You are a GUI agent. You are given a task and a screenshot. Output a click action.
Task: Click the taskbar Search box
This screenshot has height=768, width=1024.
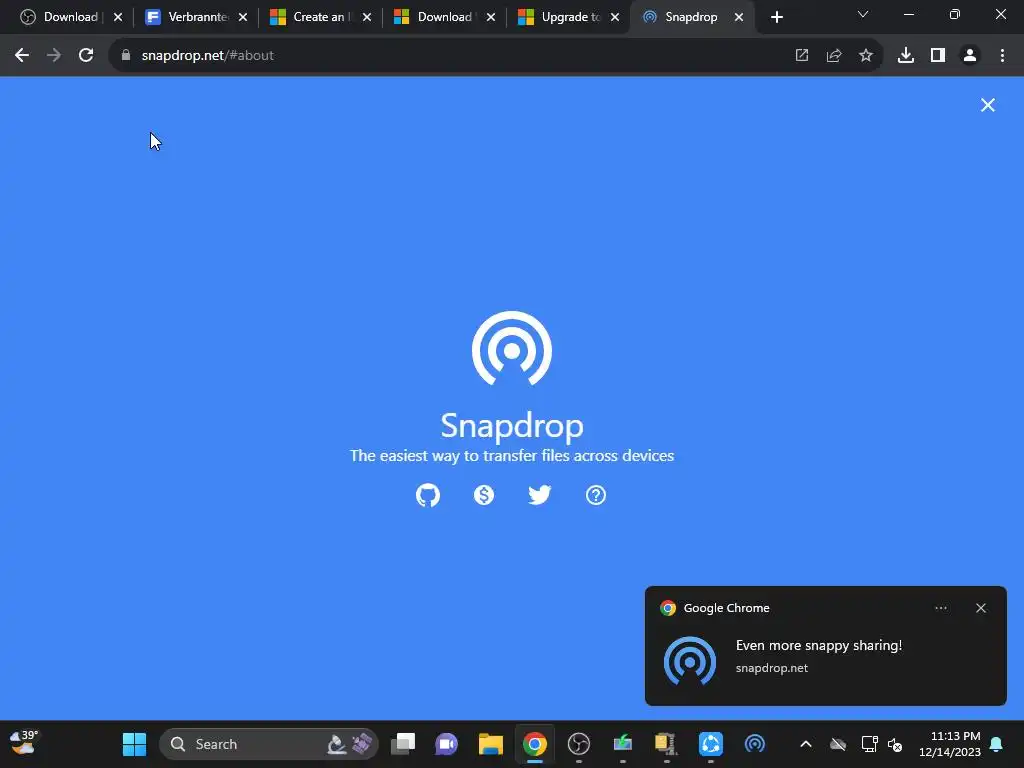click(268, 744)
